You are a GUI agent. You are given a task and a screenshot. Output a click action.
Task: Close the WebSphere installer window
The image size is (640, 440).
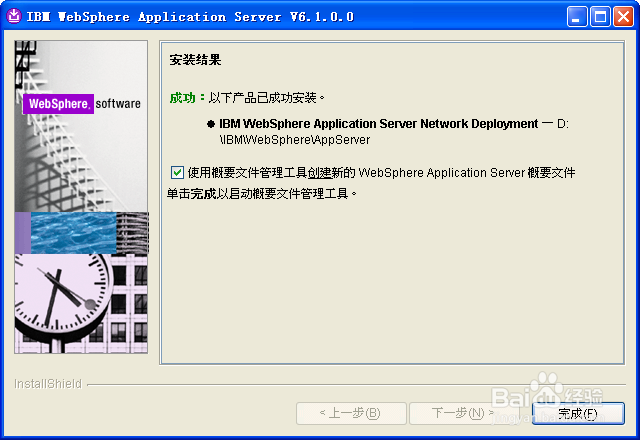[623, 17]
